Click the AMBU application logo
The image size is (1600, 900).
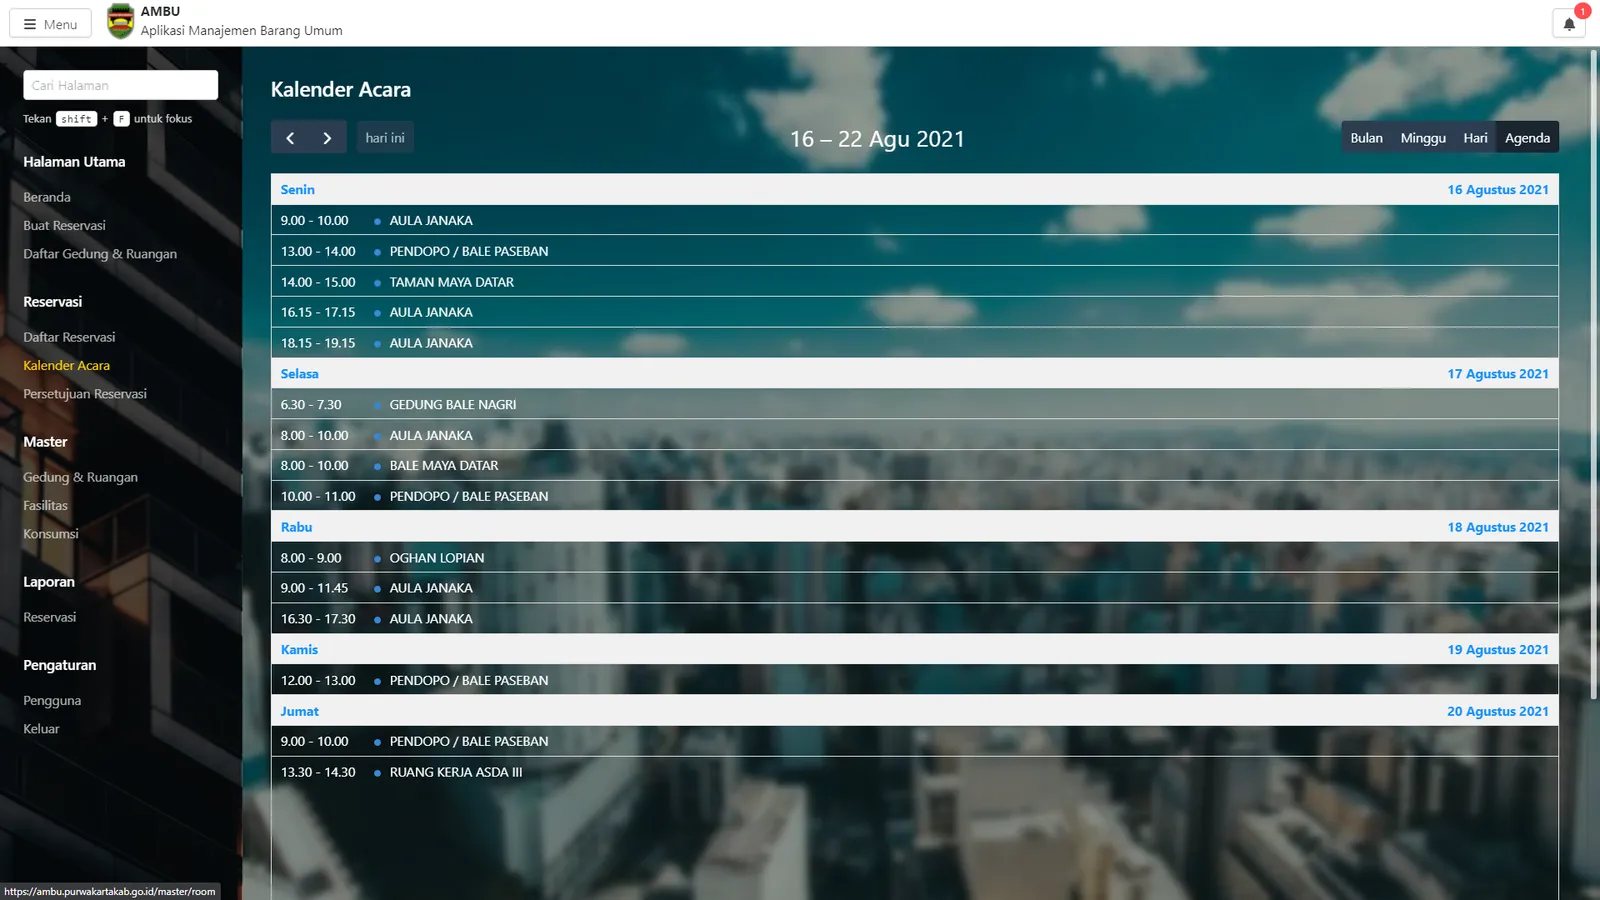pos(121,21)
